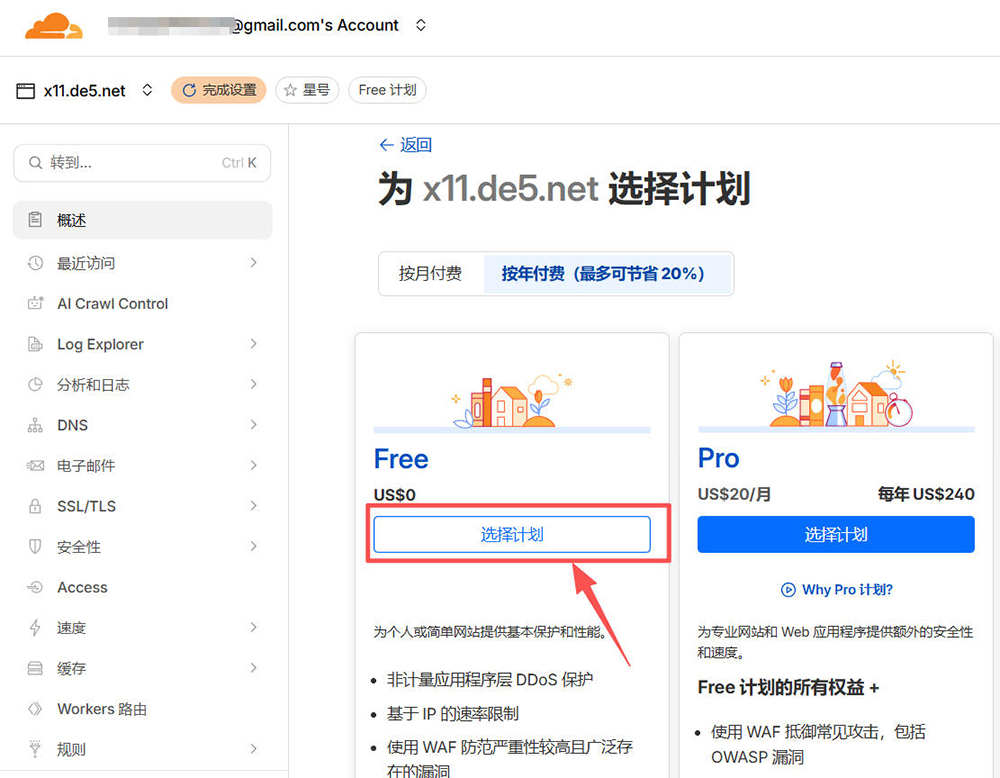Choose the Free plan 选择计划 button
The height and width of the screenshot is (778, 1000).
click(512, 535)
